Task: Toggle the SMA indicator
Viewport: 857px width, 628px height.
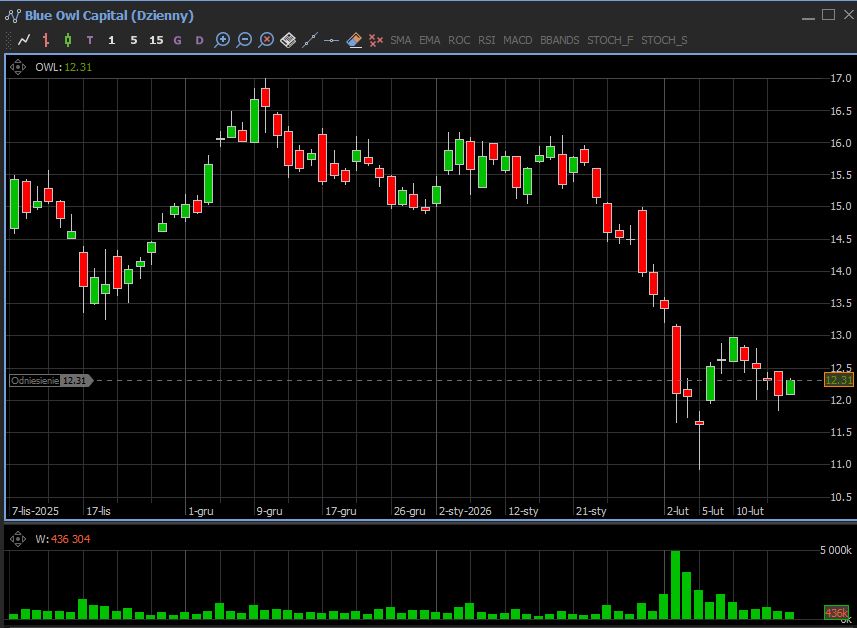Action: click(401, 40)
